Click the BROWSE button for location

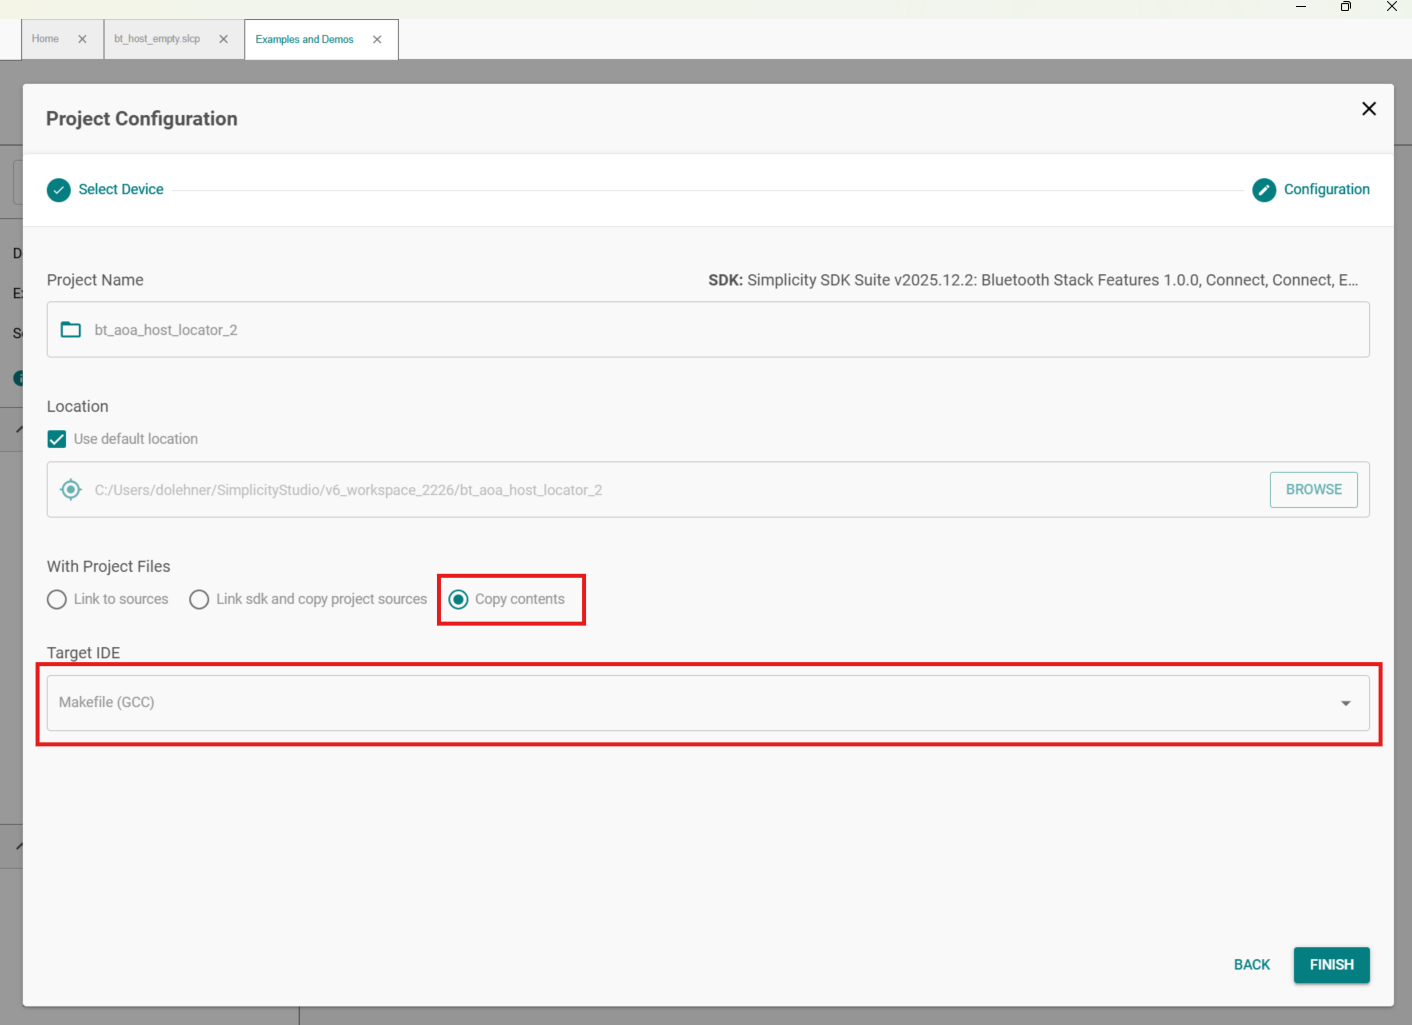tap(1314, 490)
